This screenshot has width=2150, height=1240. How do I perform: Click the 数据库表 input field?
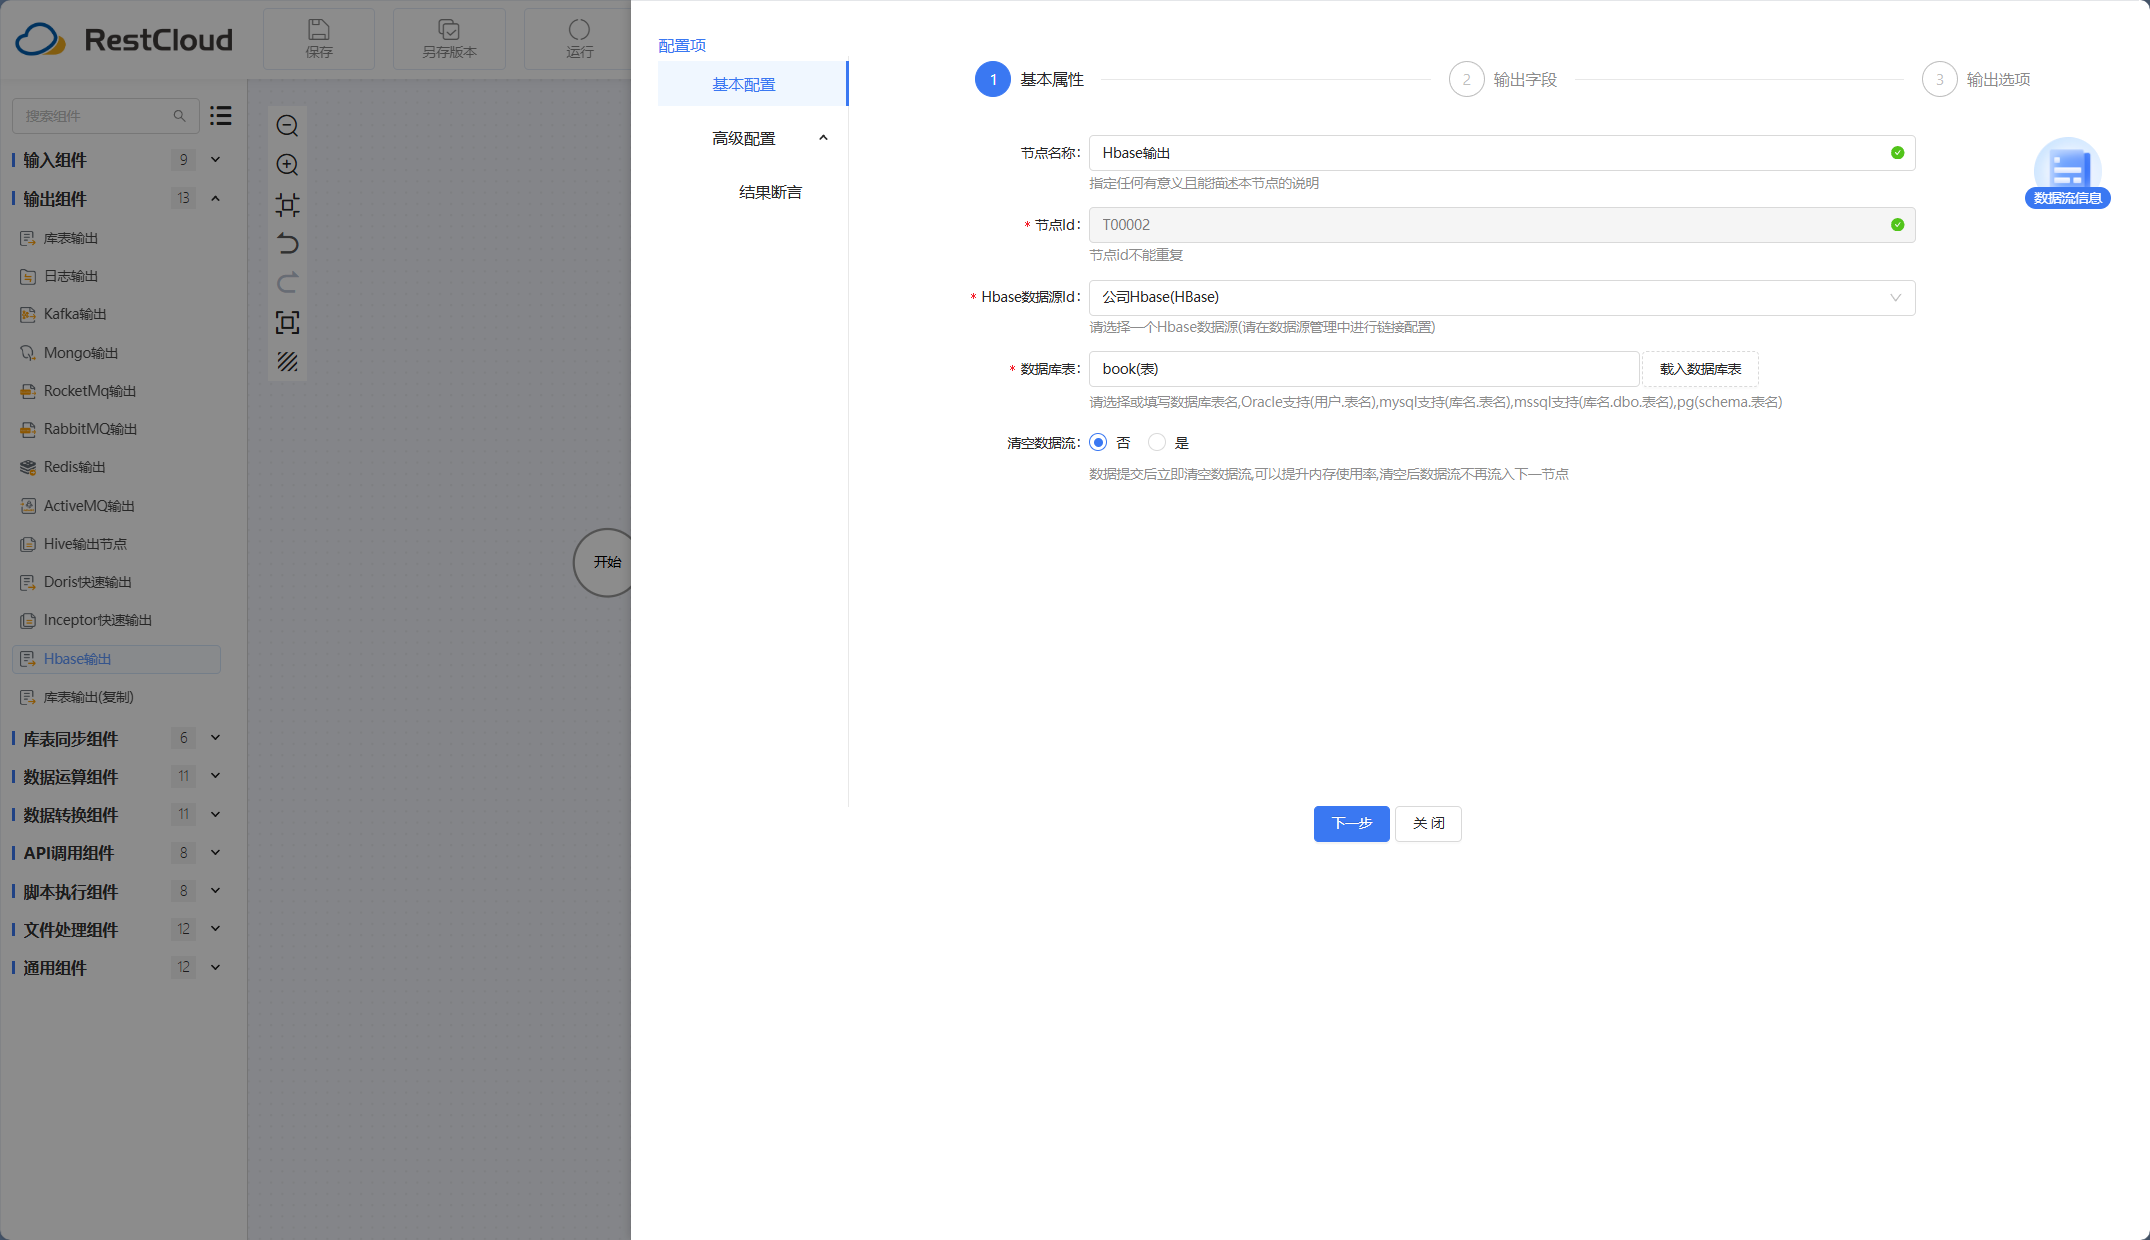(x=1364, y=369)
